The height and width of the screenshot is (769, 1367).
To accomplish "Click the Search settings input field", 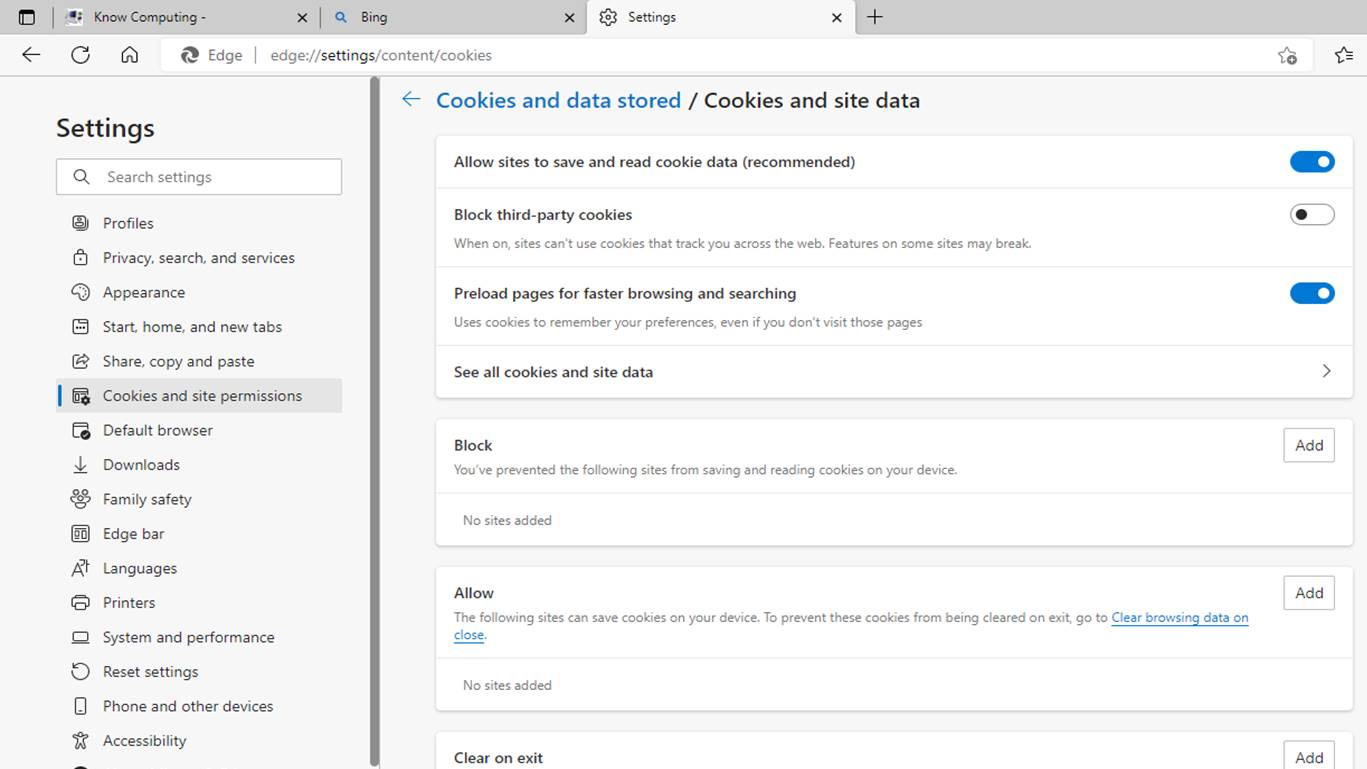I will (210, 177).
